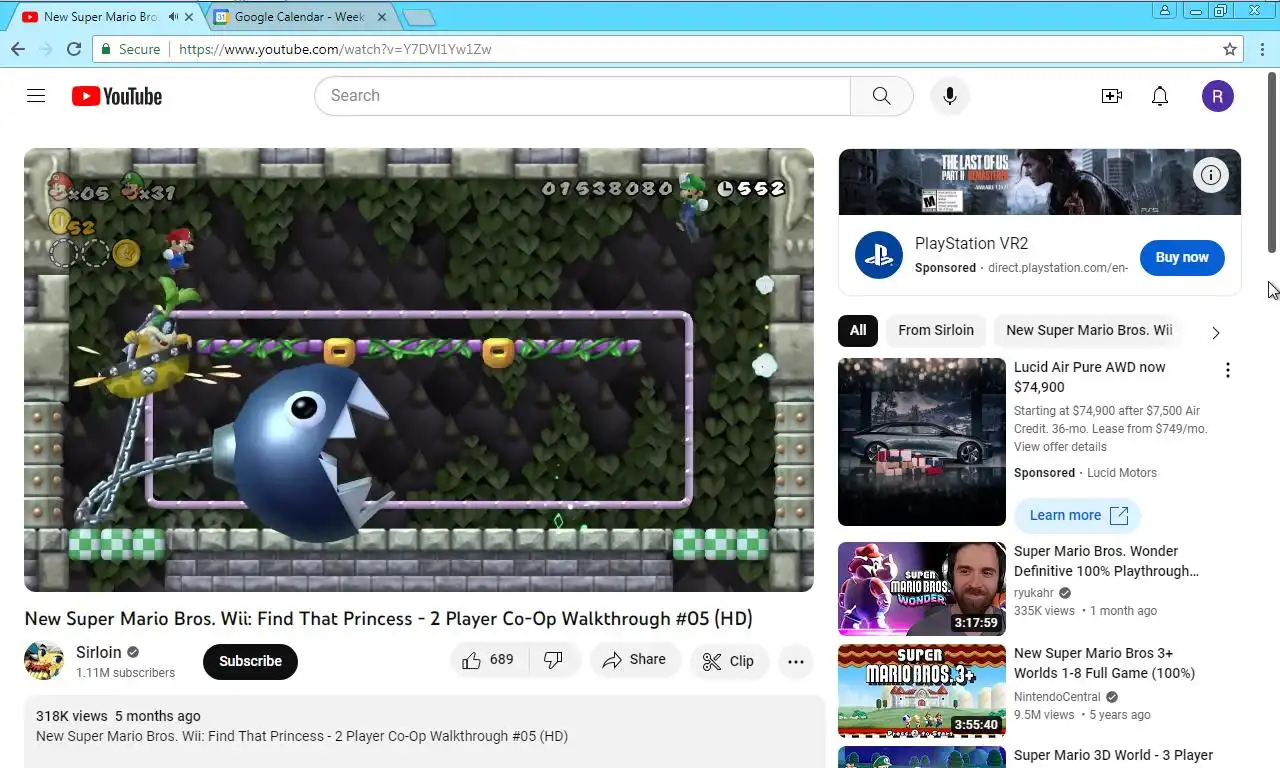
Task: Open Super Mario Bros. Wonder video thumbnail
Action: (922, 589)
